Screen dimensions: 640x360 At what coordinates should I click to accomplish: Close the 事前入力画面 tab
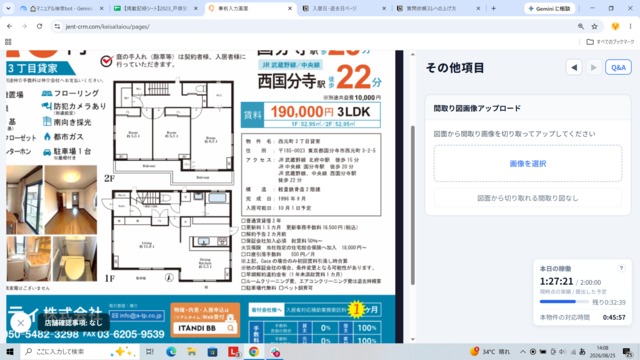pyautogui.click(x=290, y=8)
